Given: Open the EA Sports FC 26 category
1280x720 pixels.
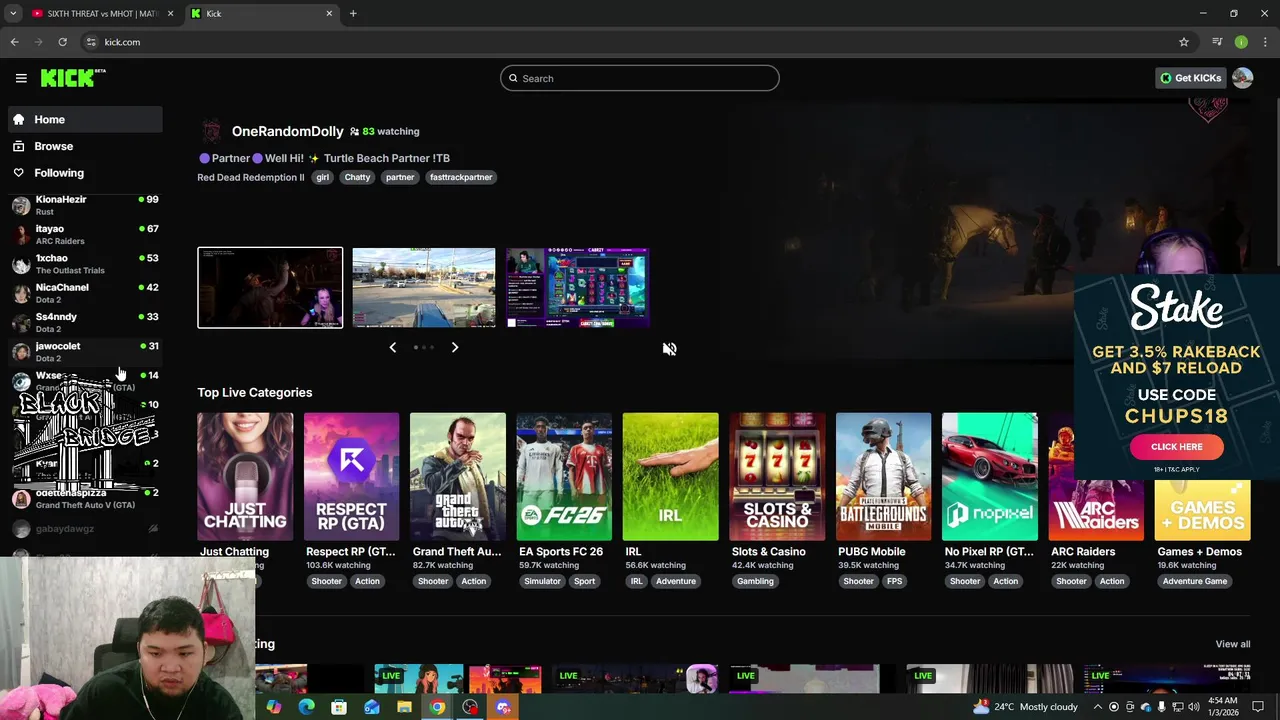Looking at the screenshot, I should click(564, 477).
